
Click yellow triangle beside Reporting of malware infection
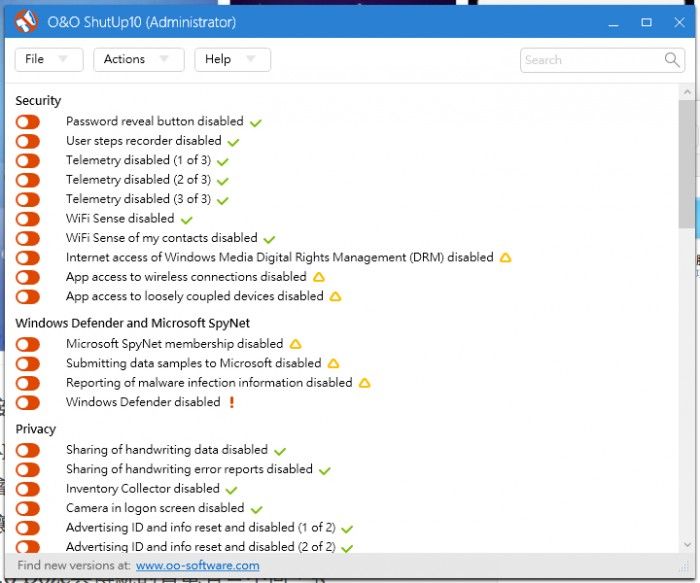[x=365, y=383]
